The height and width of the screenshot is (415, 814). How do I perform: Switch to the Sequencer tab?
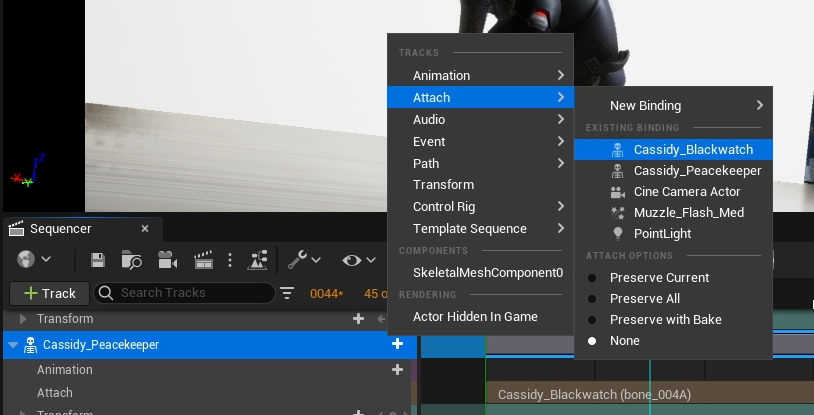click(83, 229)
